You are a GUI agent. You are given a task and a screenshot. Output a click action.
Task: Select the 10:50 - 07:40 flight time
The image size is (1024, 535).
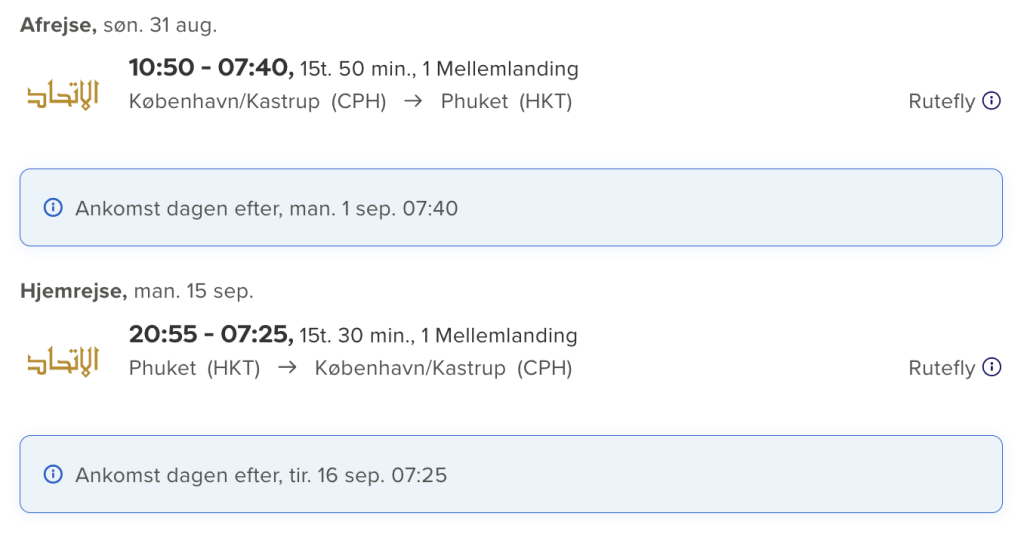[x=211, y=67]
